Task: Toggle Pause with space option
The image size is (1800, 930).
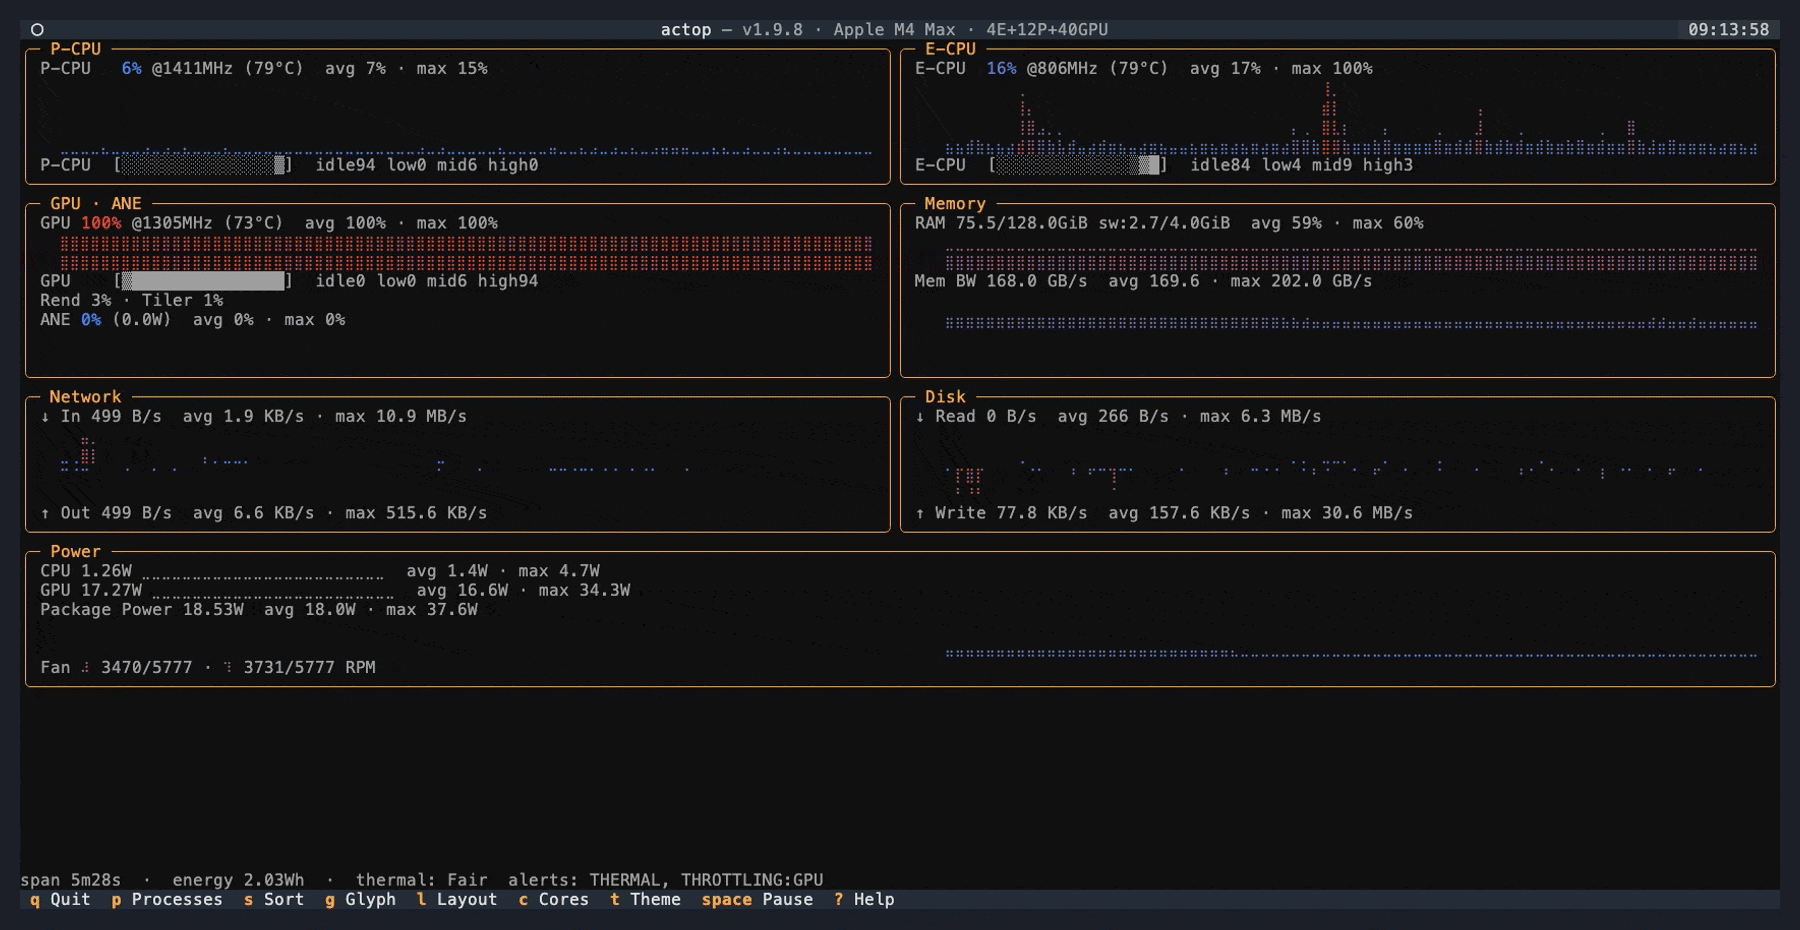Action: coord(757,900)
